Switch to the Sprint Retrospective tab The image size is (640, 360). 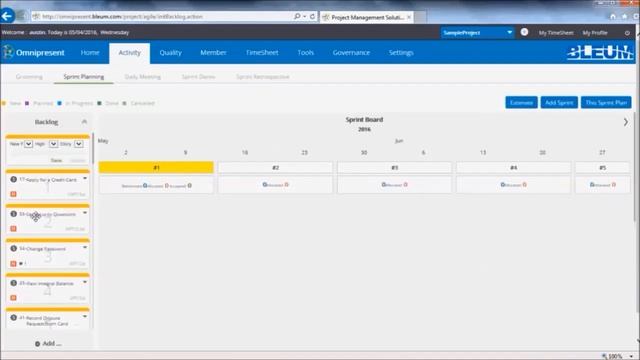point(262,77)
